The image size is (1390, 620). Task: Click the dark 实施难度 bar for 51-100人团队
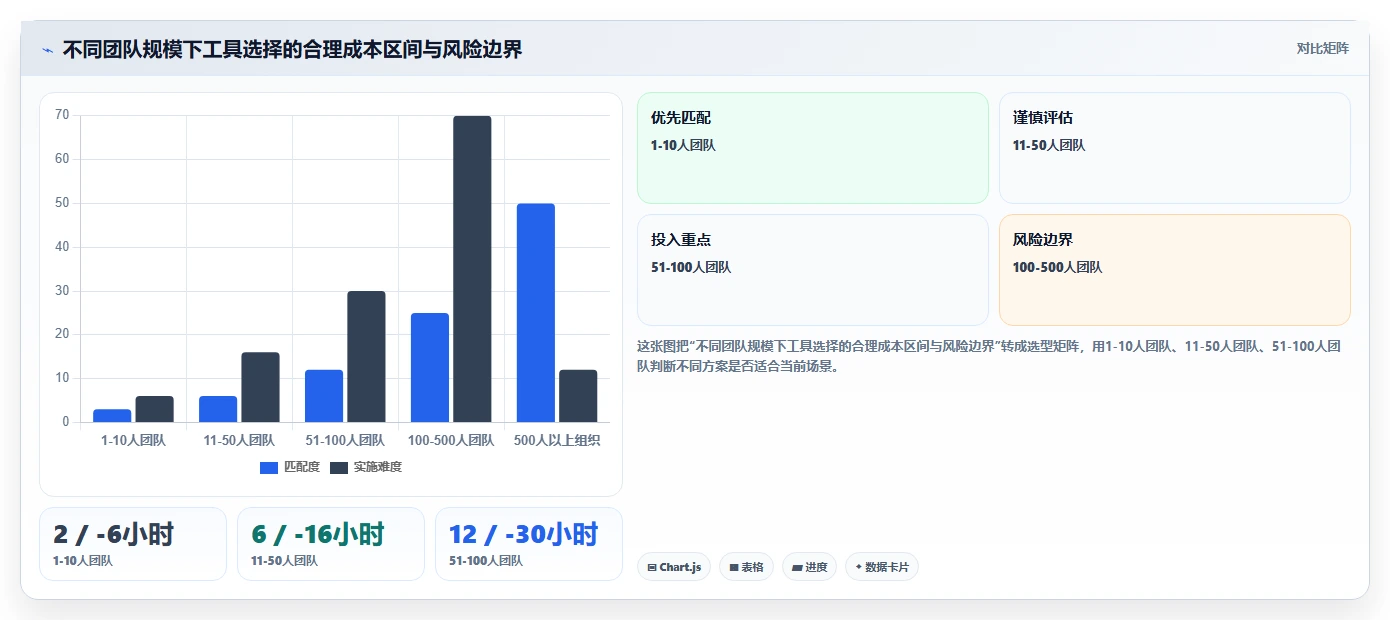366,356
